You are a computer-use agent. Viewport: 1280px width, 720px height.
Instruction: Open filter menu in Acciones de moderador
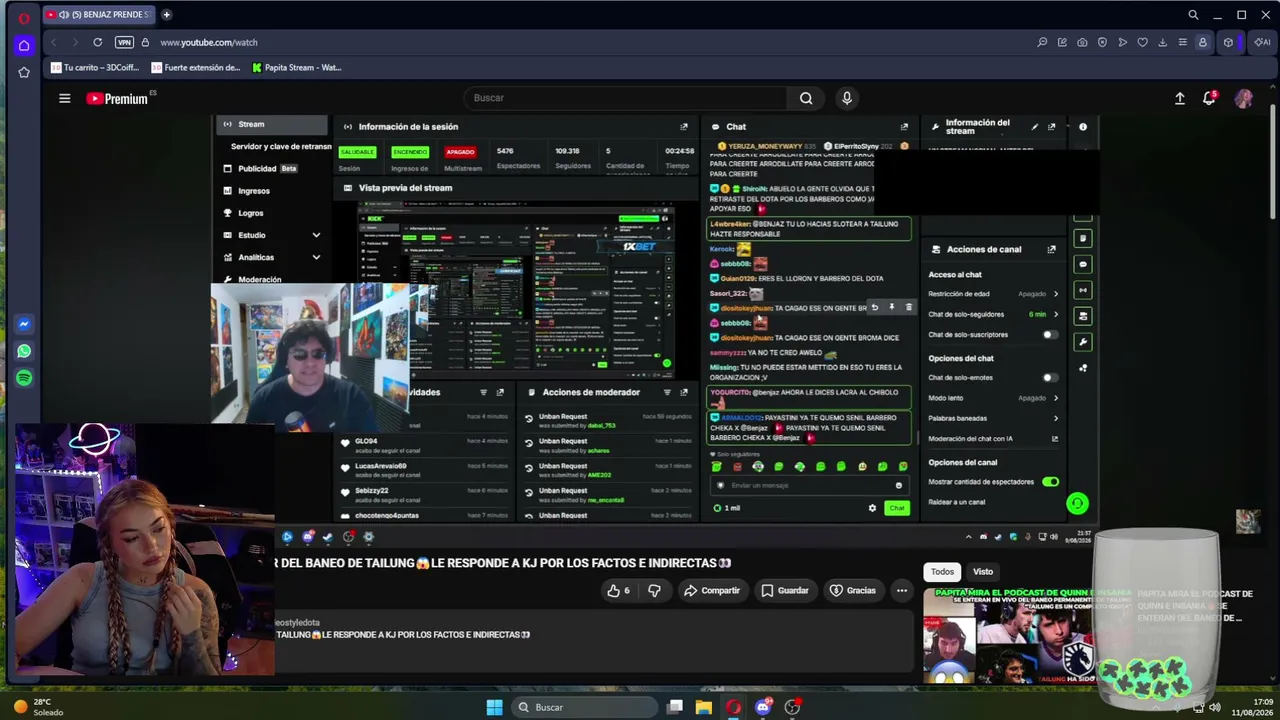pos(667,392)
